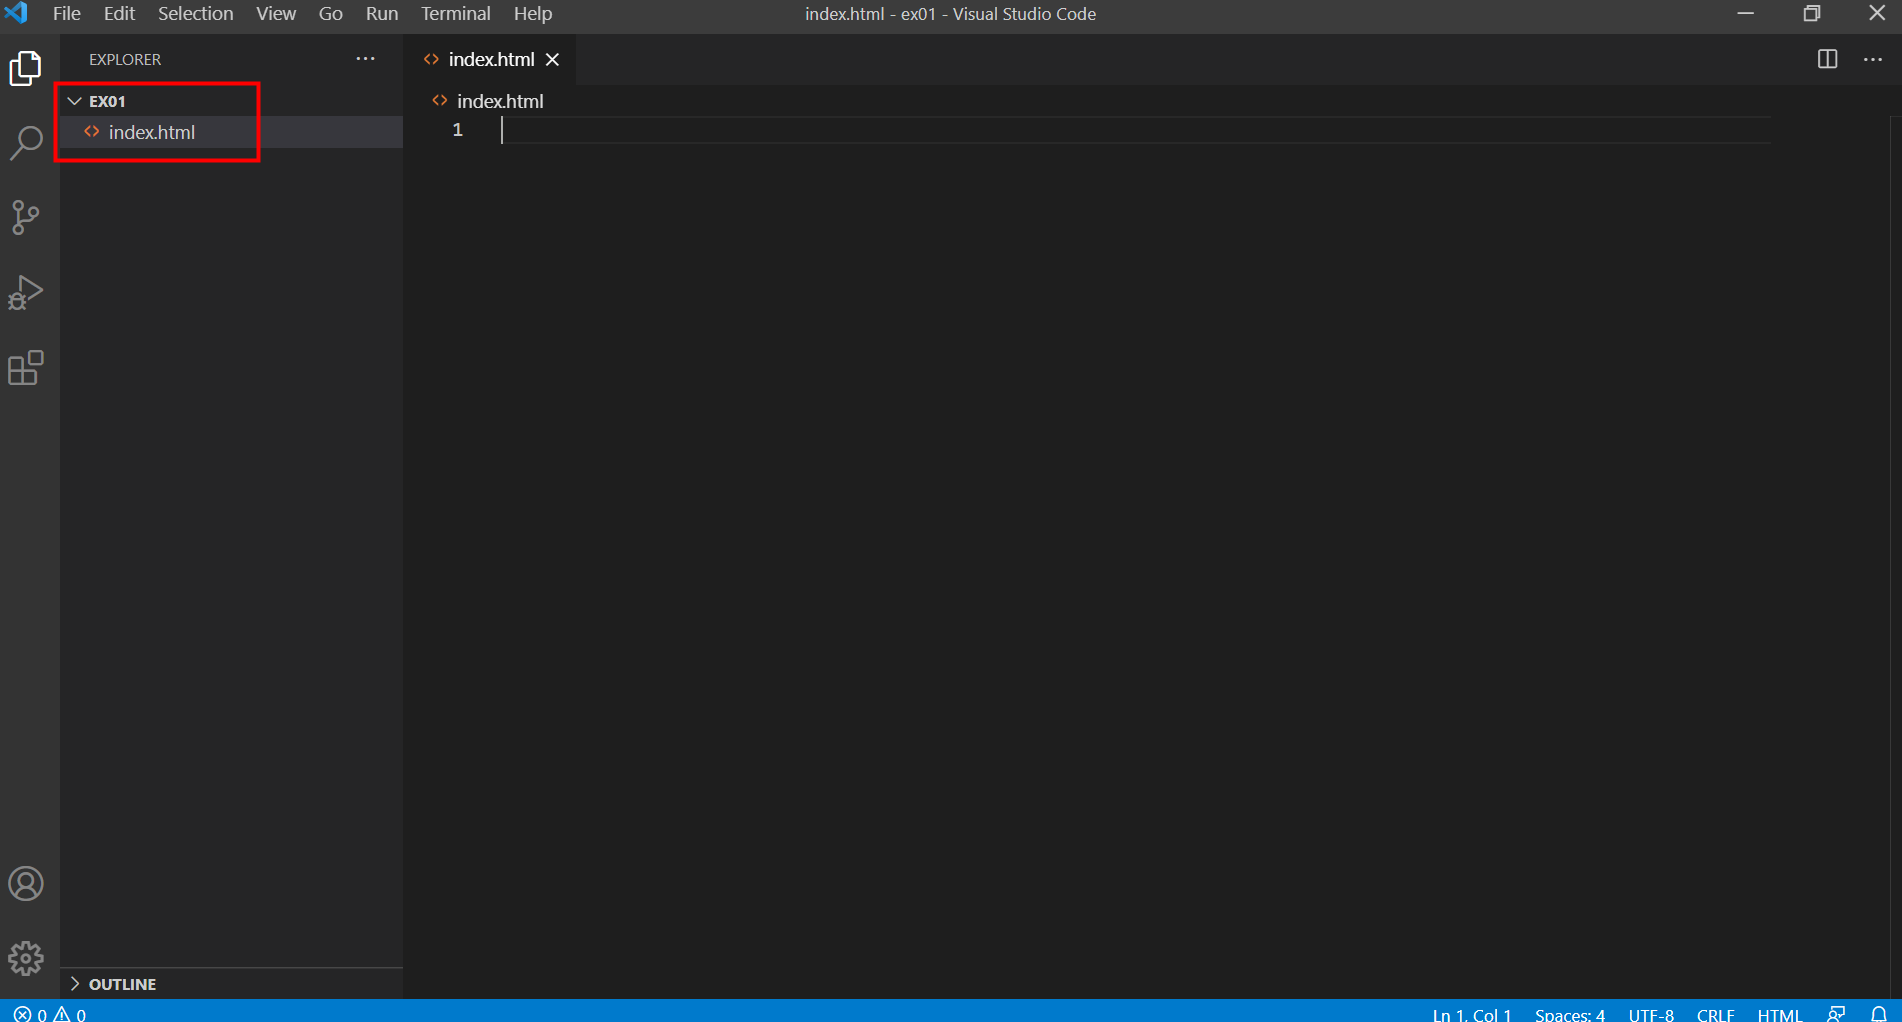
Task: Minimize the Visual Studio Code window
Action: coord(1746,14)
